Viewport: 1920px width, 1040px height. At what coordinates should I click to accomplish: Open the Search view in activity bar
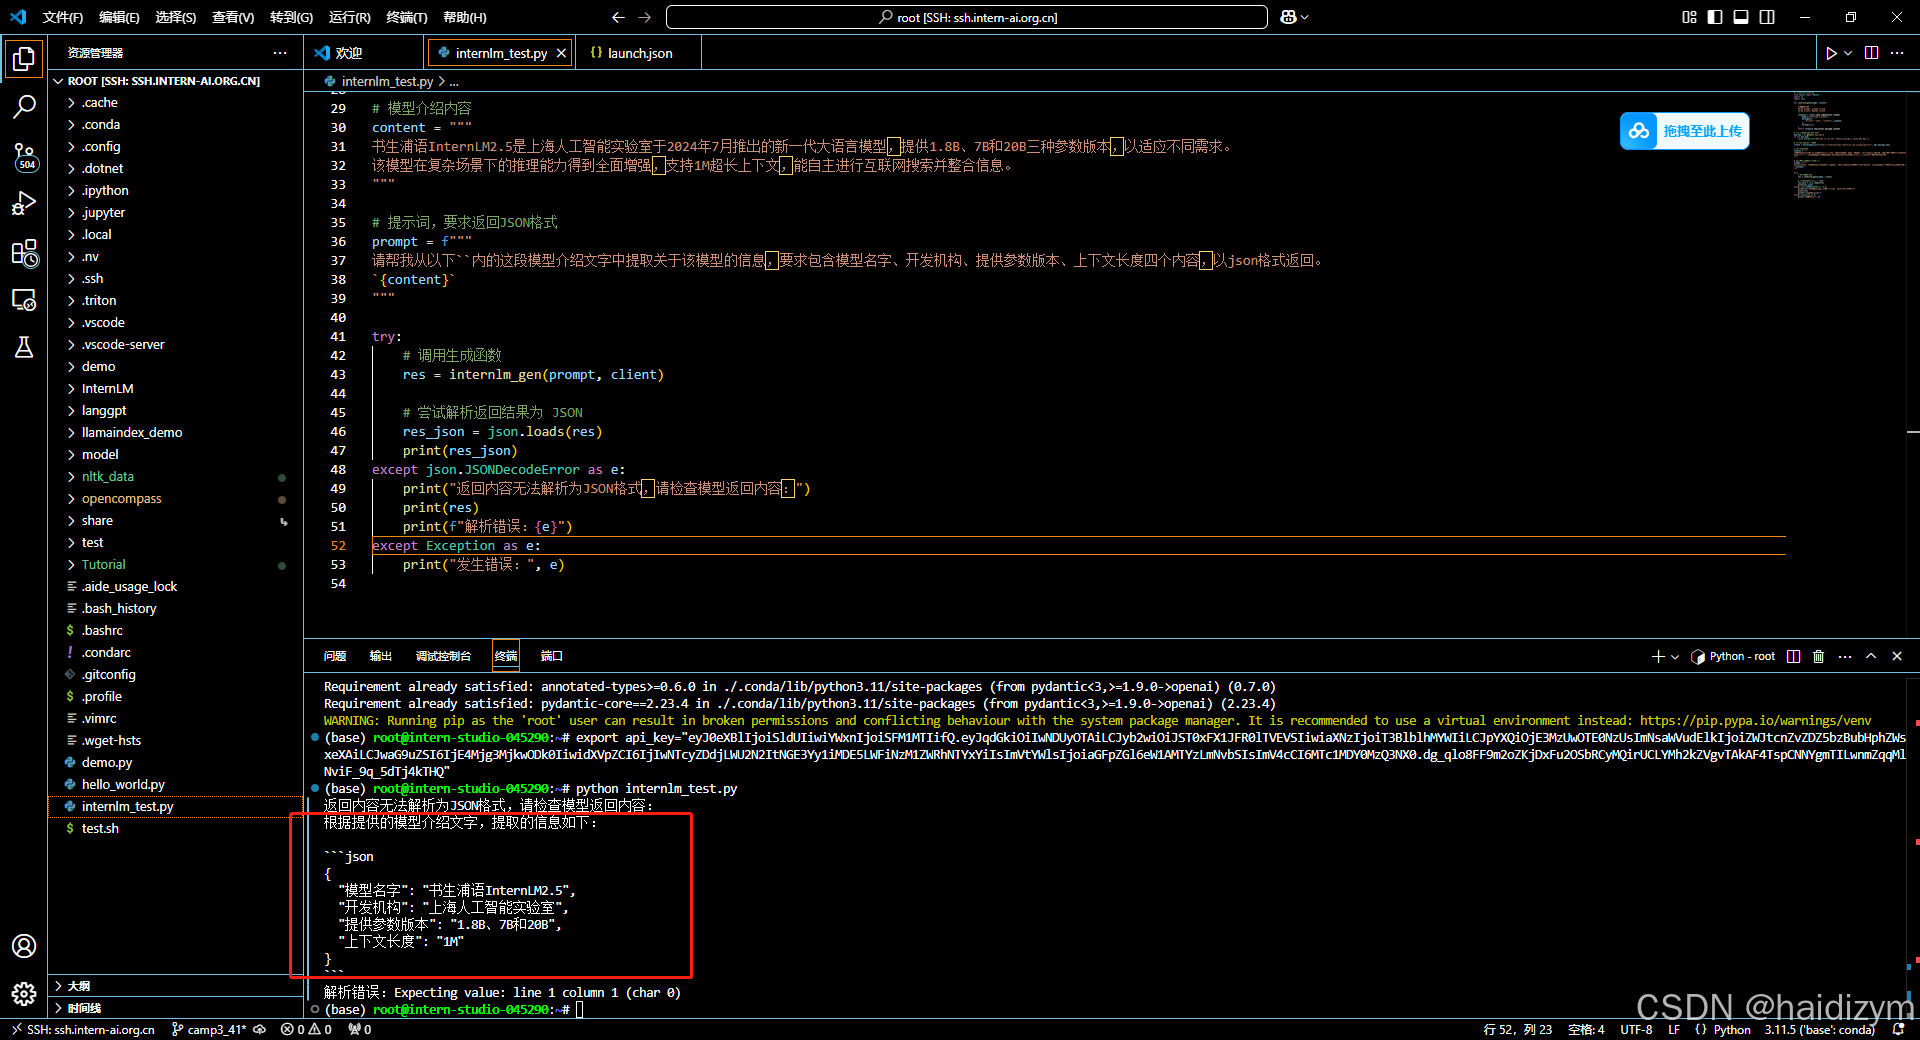click(24, 106)
